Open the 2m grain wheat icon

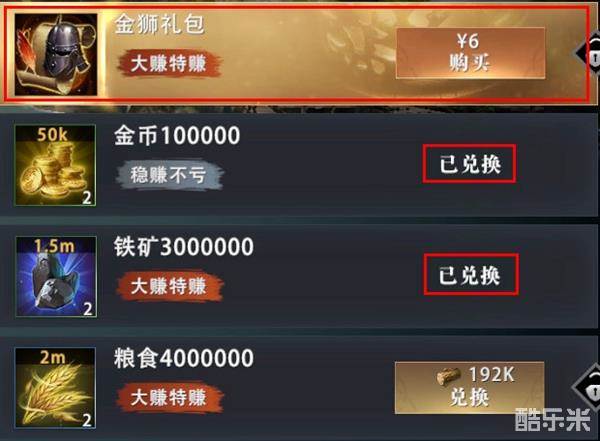pos(55,388)
